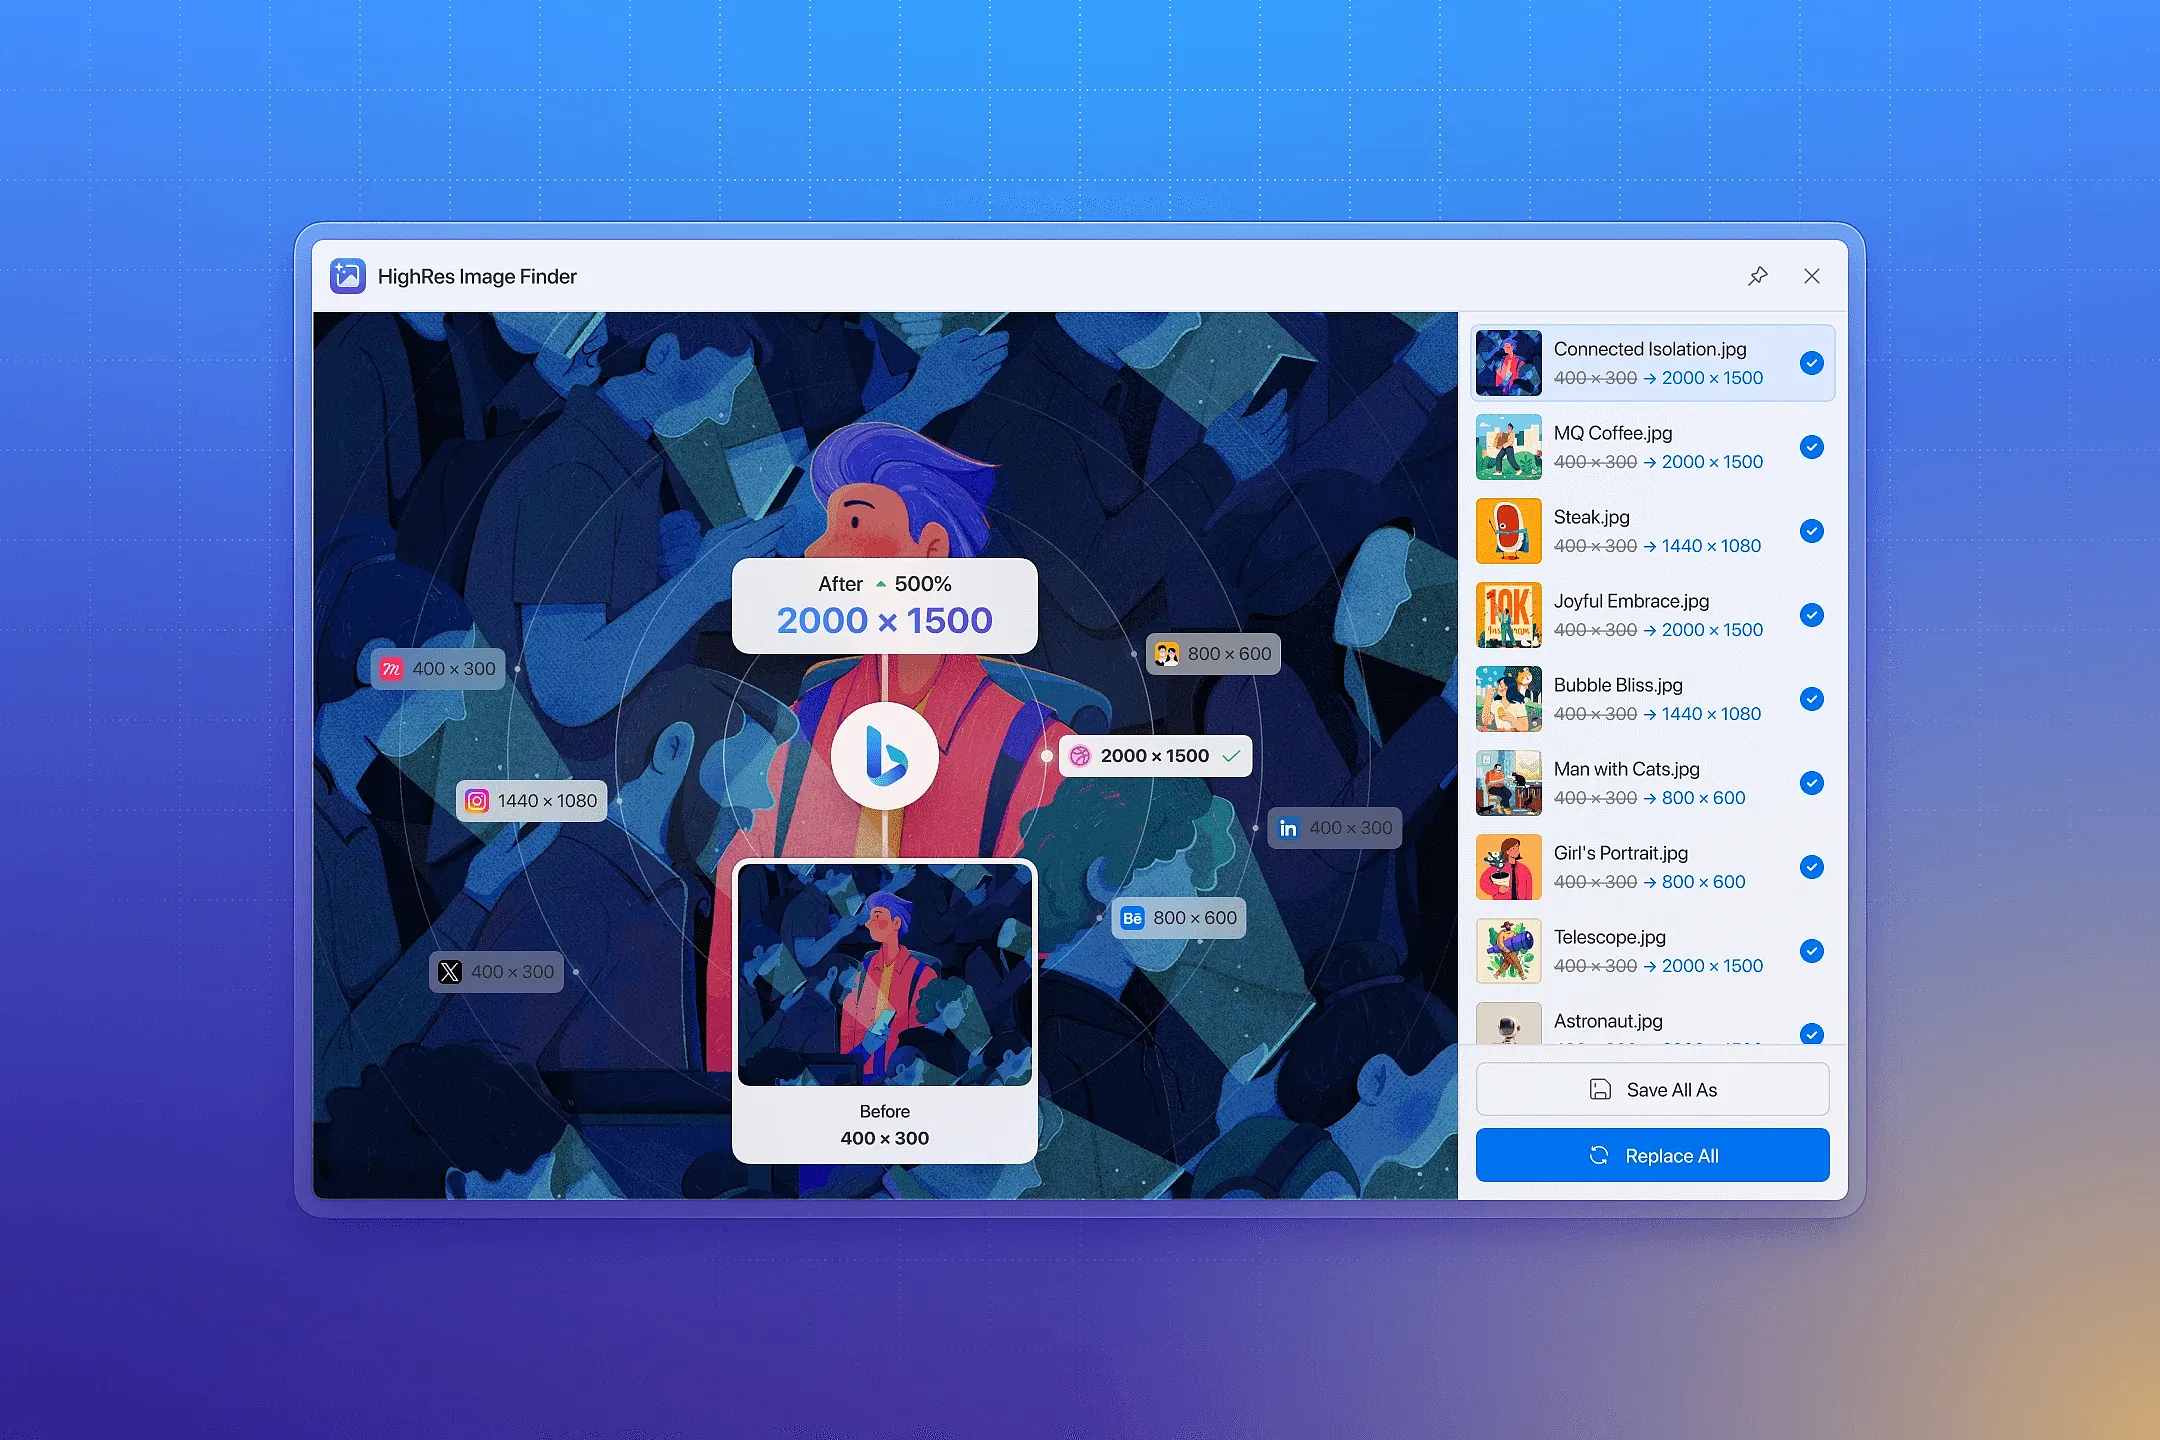2160x1440 pixels.
Task: Click the pin window icon
Action: (1757, 276)
